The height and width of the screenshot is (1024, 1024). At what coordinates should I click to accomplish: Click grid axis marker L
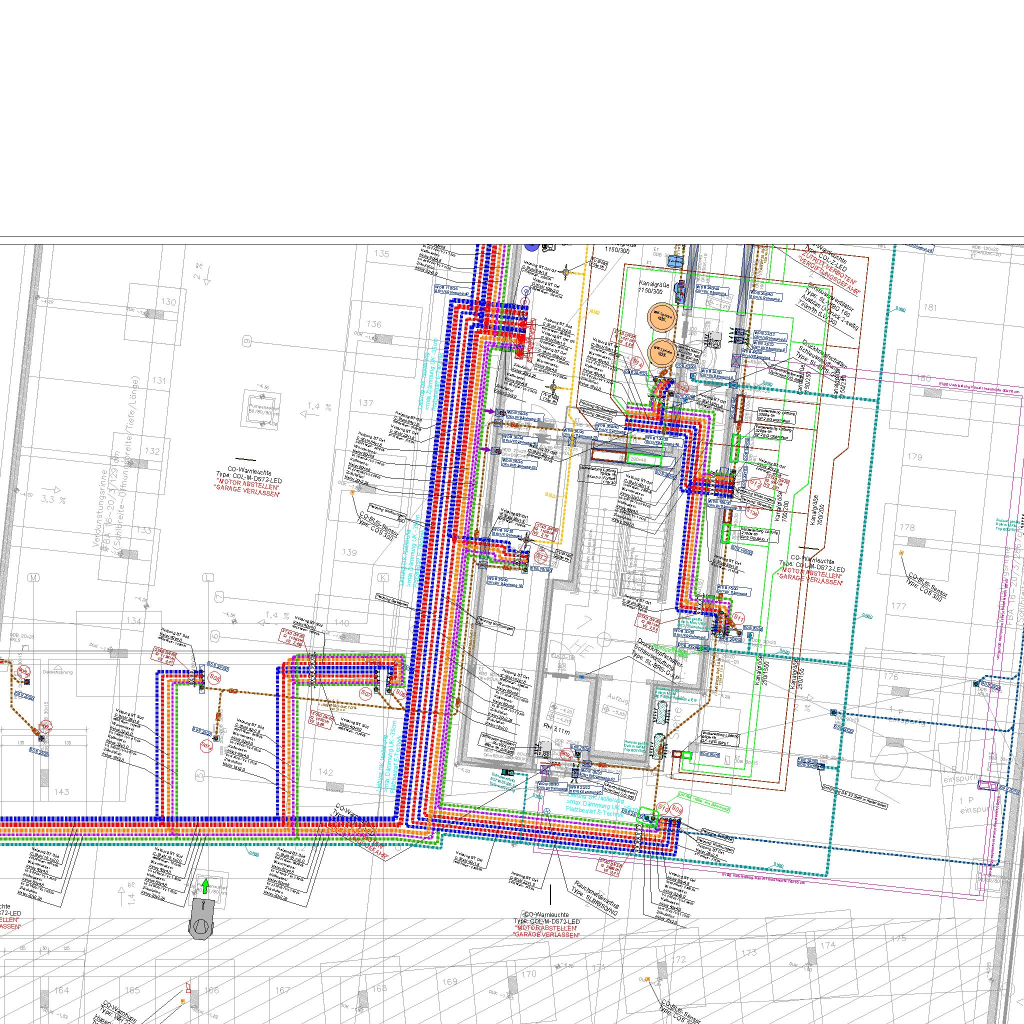tap(208, 578)
